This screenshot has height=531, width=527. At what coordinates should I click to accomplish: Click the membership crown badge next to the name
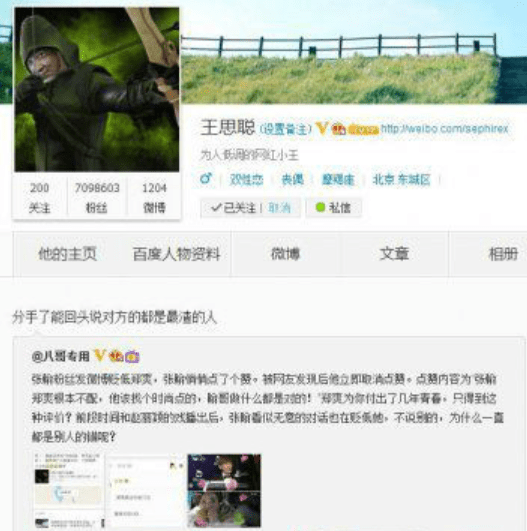338,129
